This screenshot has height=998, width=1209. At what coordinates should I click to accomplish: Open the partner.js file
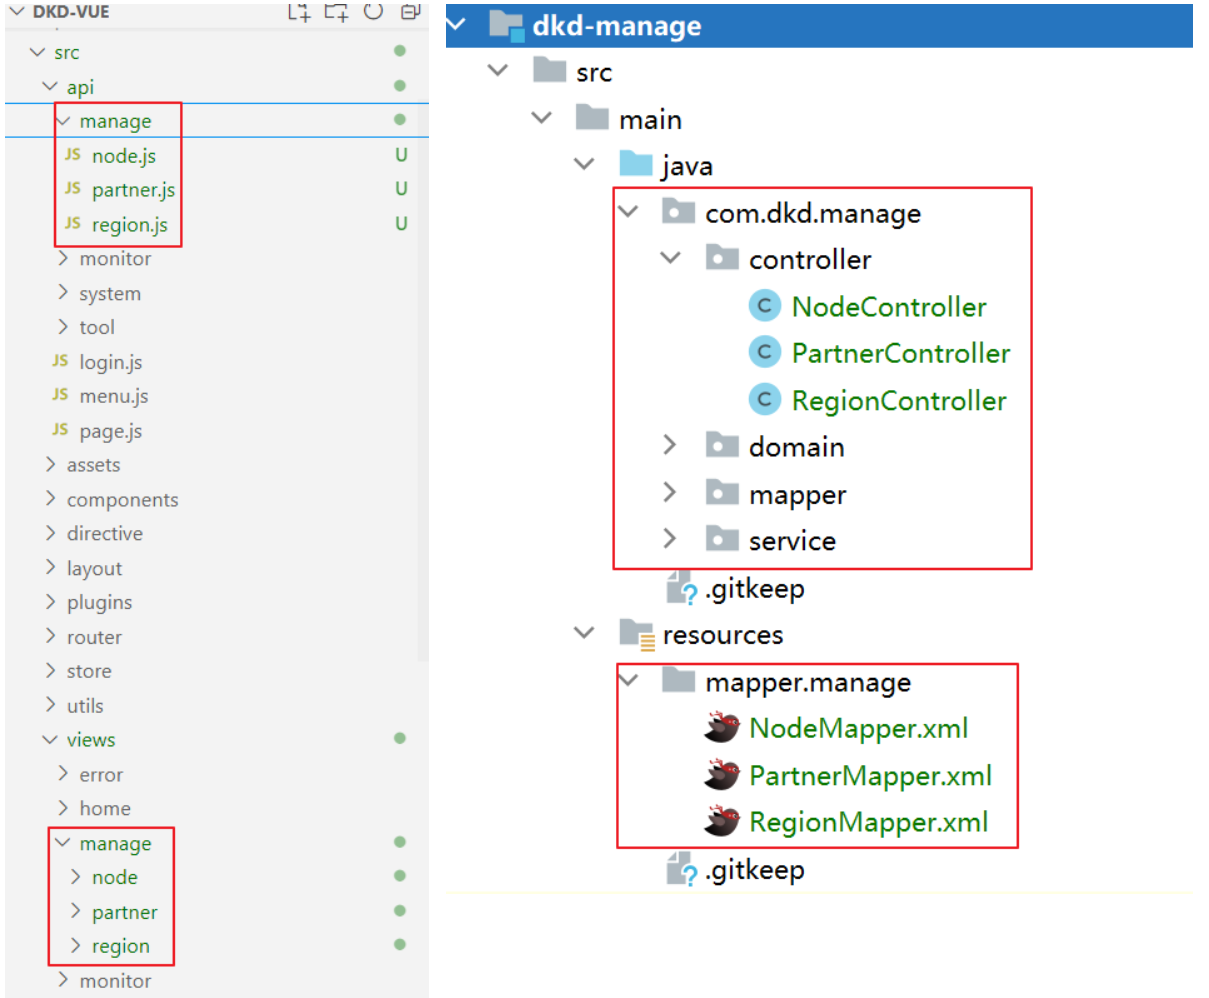tap(133, 190)
